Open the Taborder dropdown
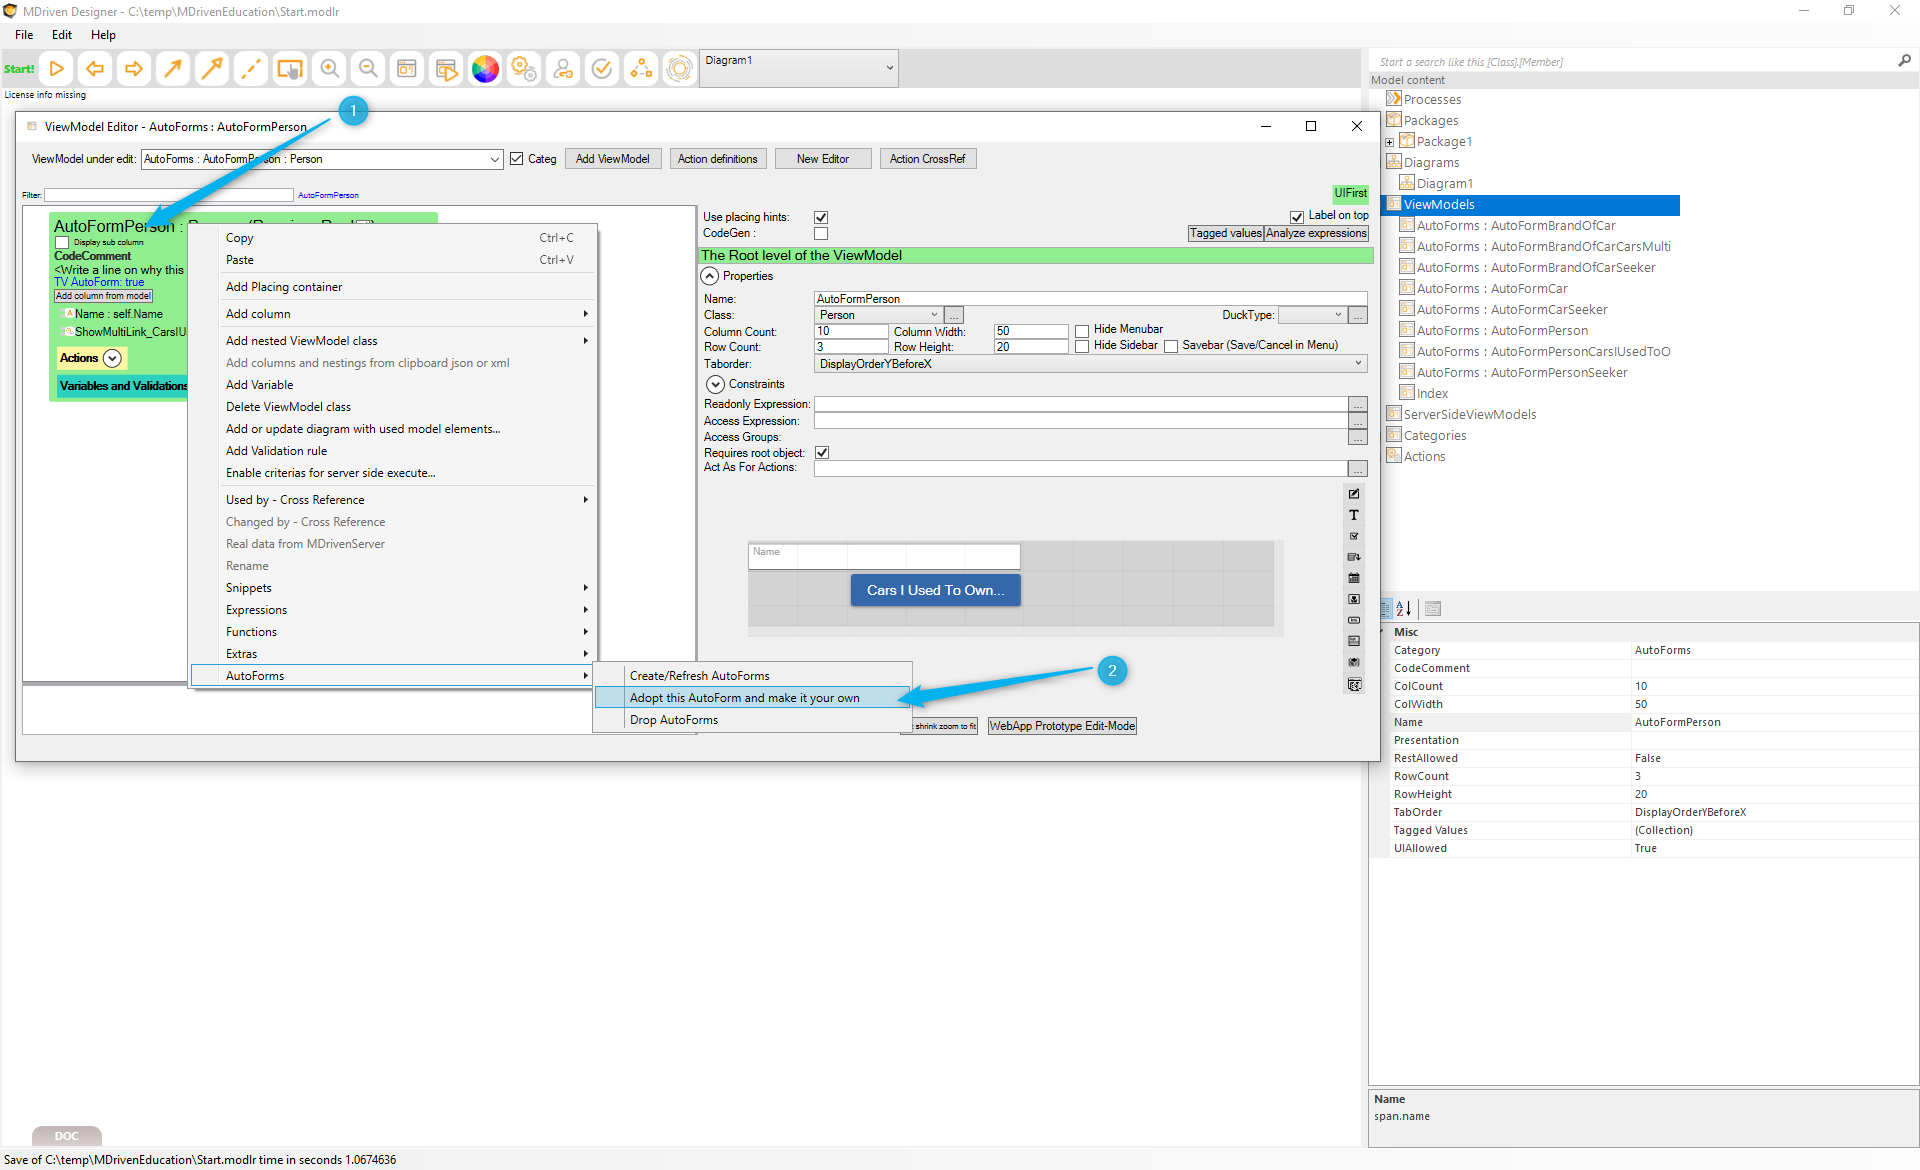 pyautogui.click(x=1358, y=364)
